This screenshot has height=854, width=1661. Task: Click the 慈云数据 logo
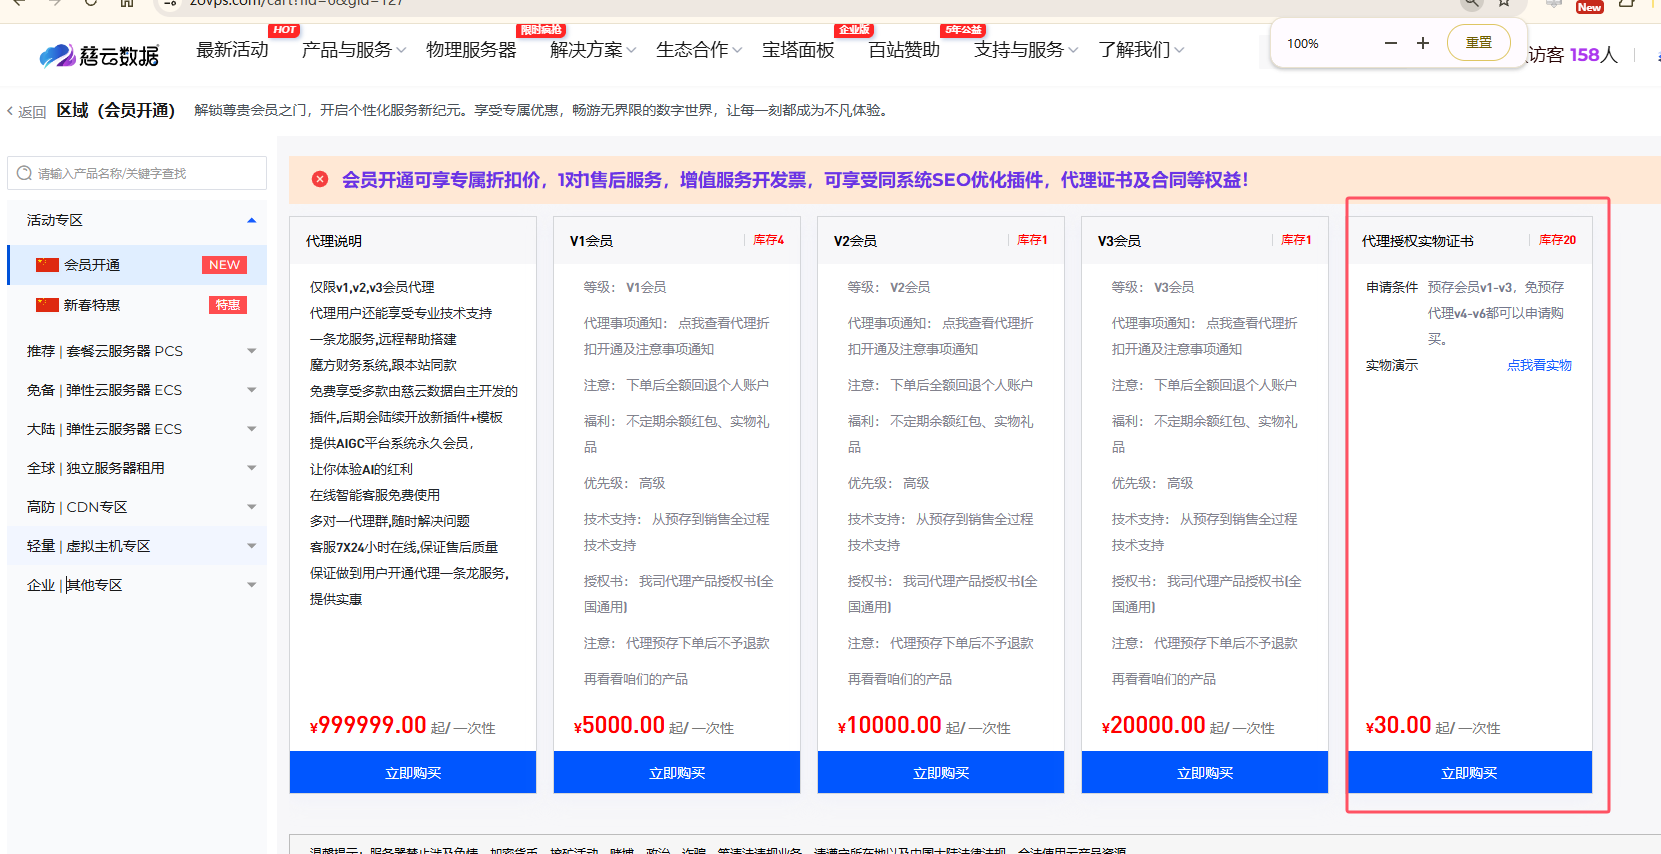99,55
